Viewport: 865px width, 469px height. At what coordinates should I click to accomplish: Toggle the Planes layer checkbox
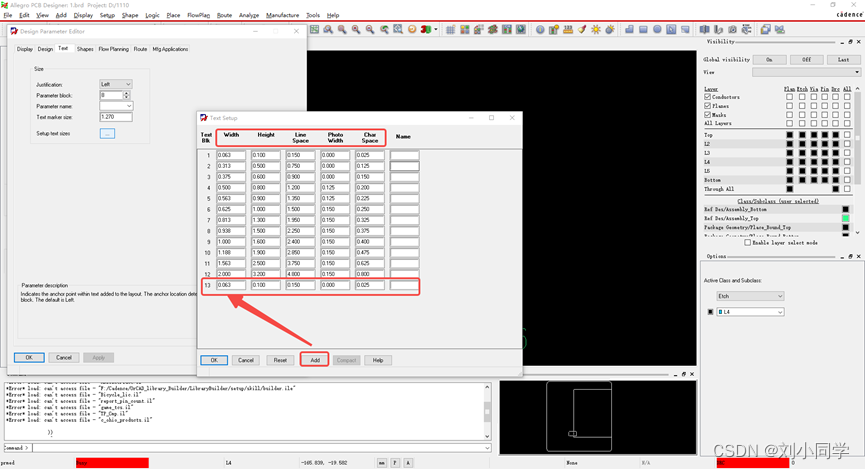click(x=708, y=106)
